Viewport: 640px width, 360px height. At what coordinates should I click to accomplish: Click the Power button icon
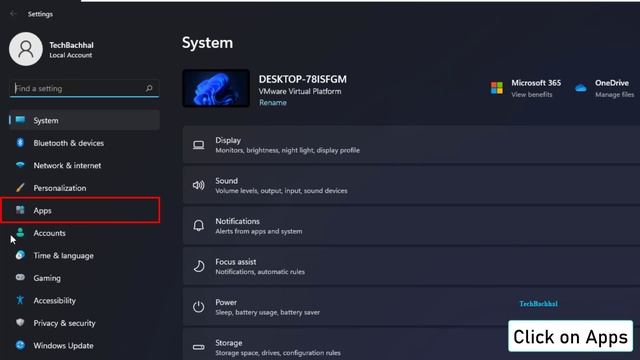(199, 307)
